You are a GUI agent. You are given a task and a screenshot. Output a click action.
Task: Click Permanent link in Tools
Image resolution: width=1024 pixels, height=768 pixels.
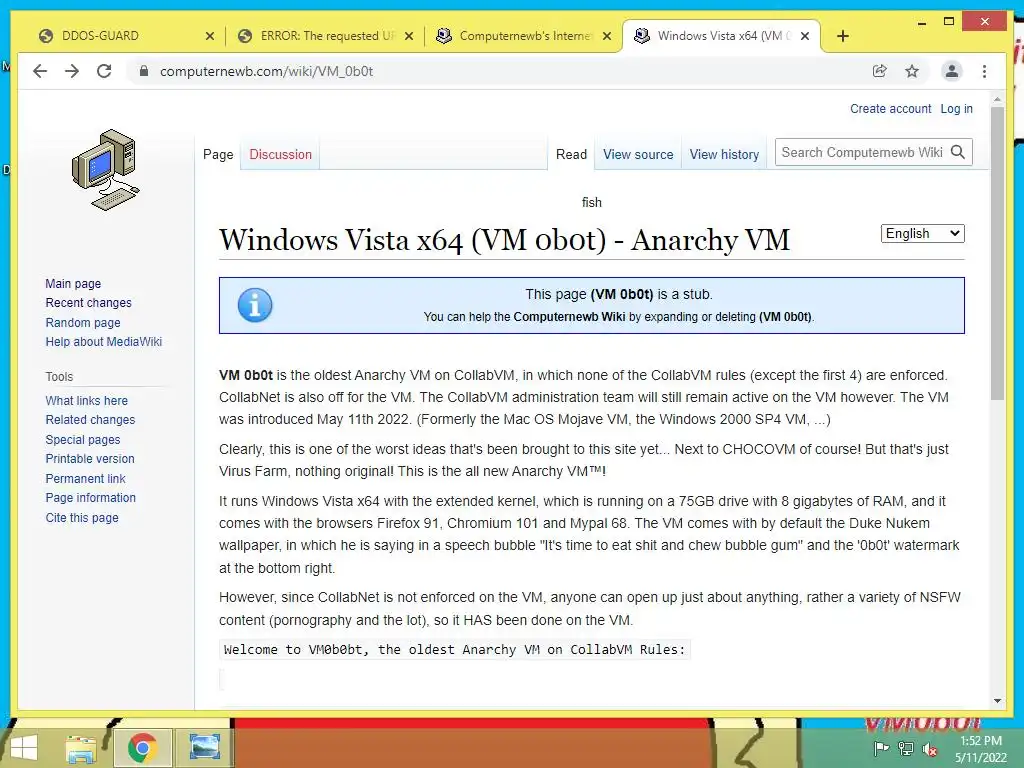(85, 479)
